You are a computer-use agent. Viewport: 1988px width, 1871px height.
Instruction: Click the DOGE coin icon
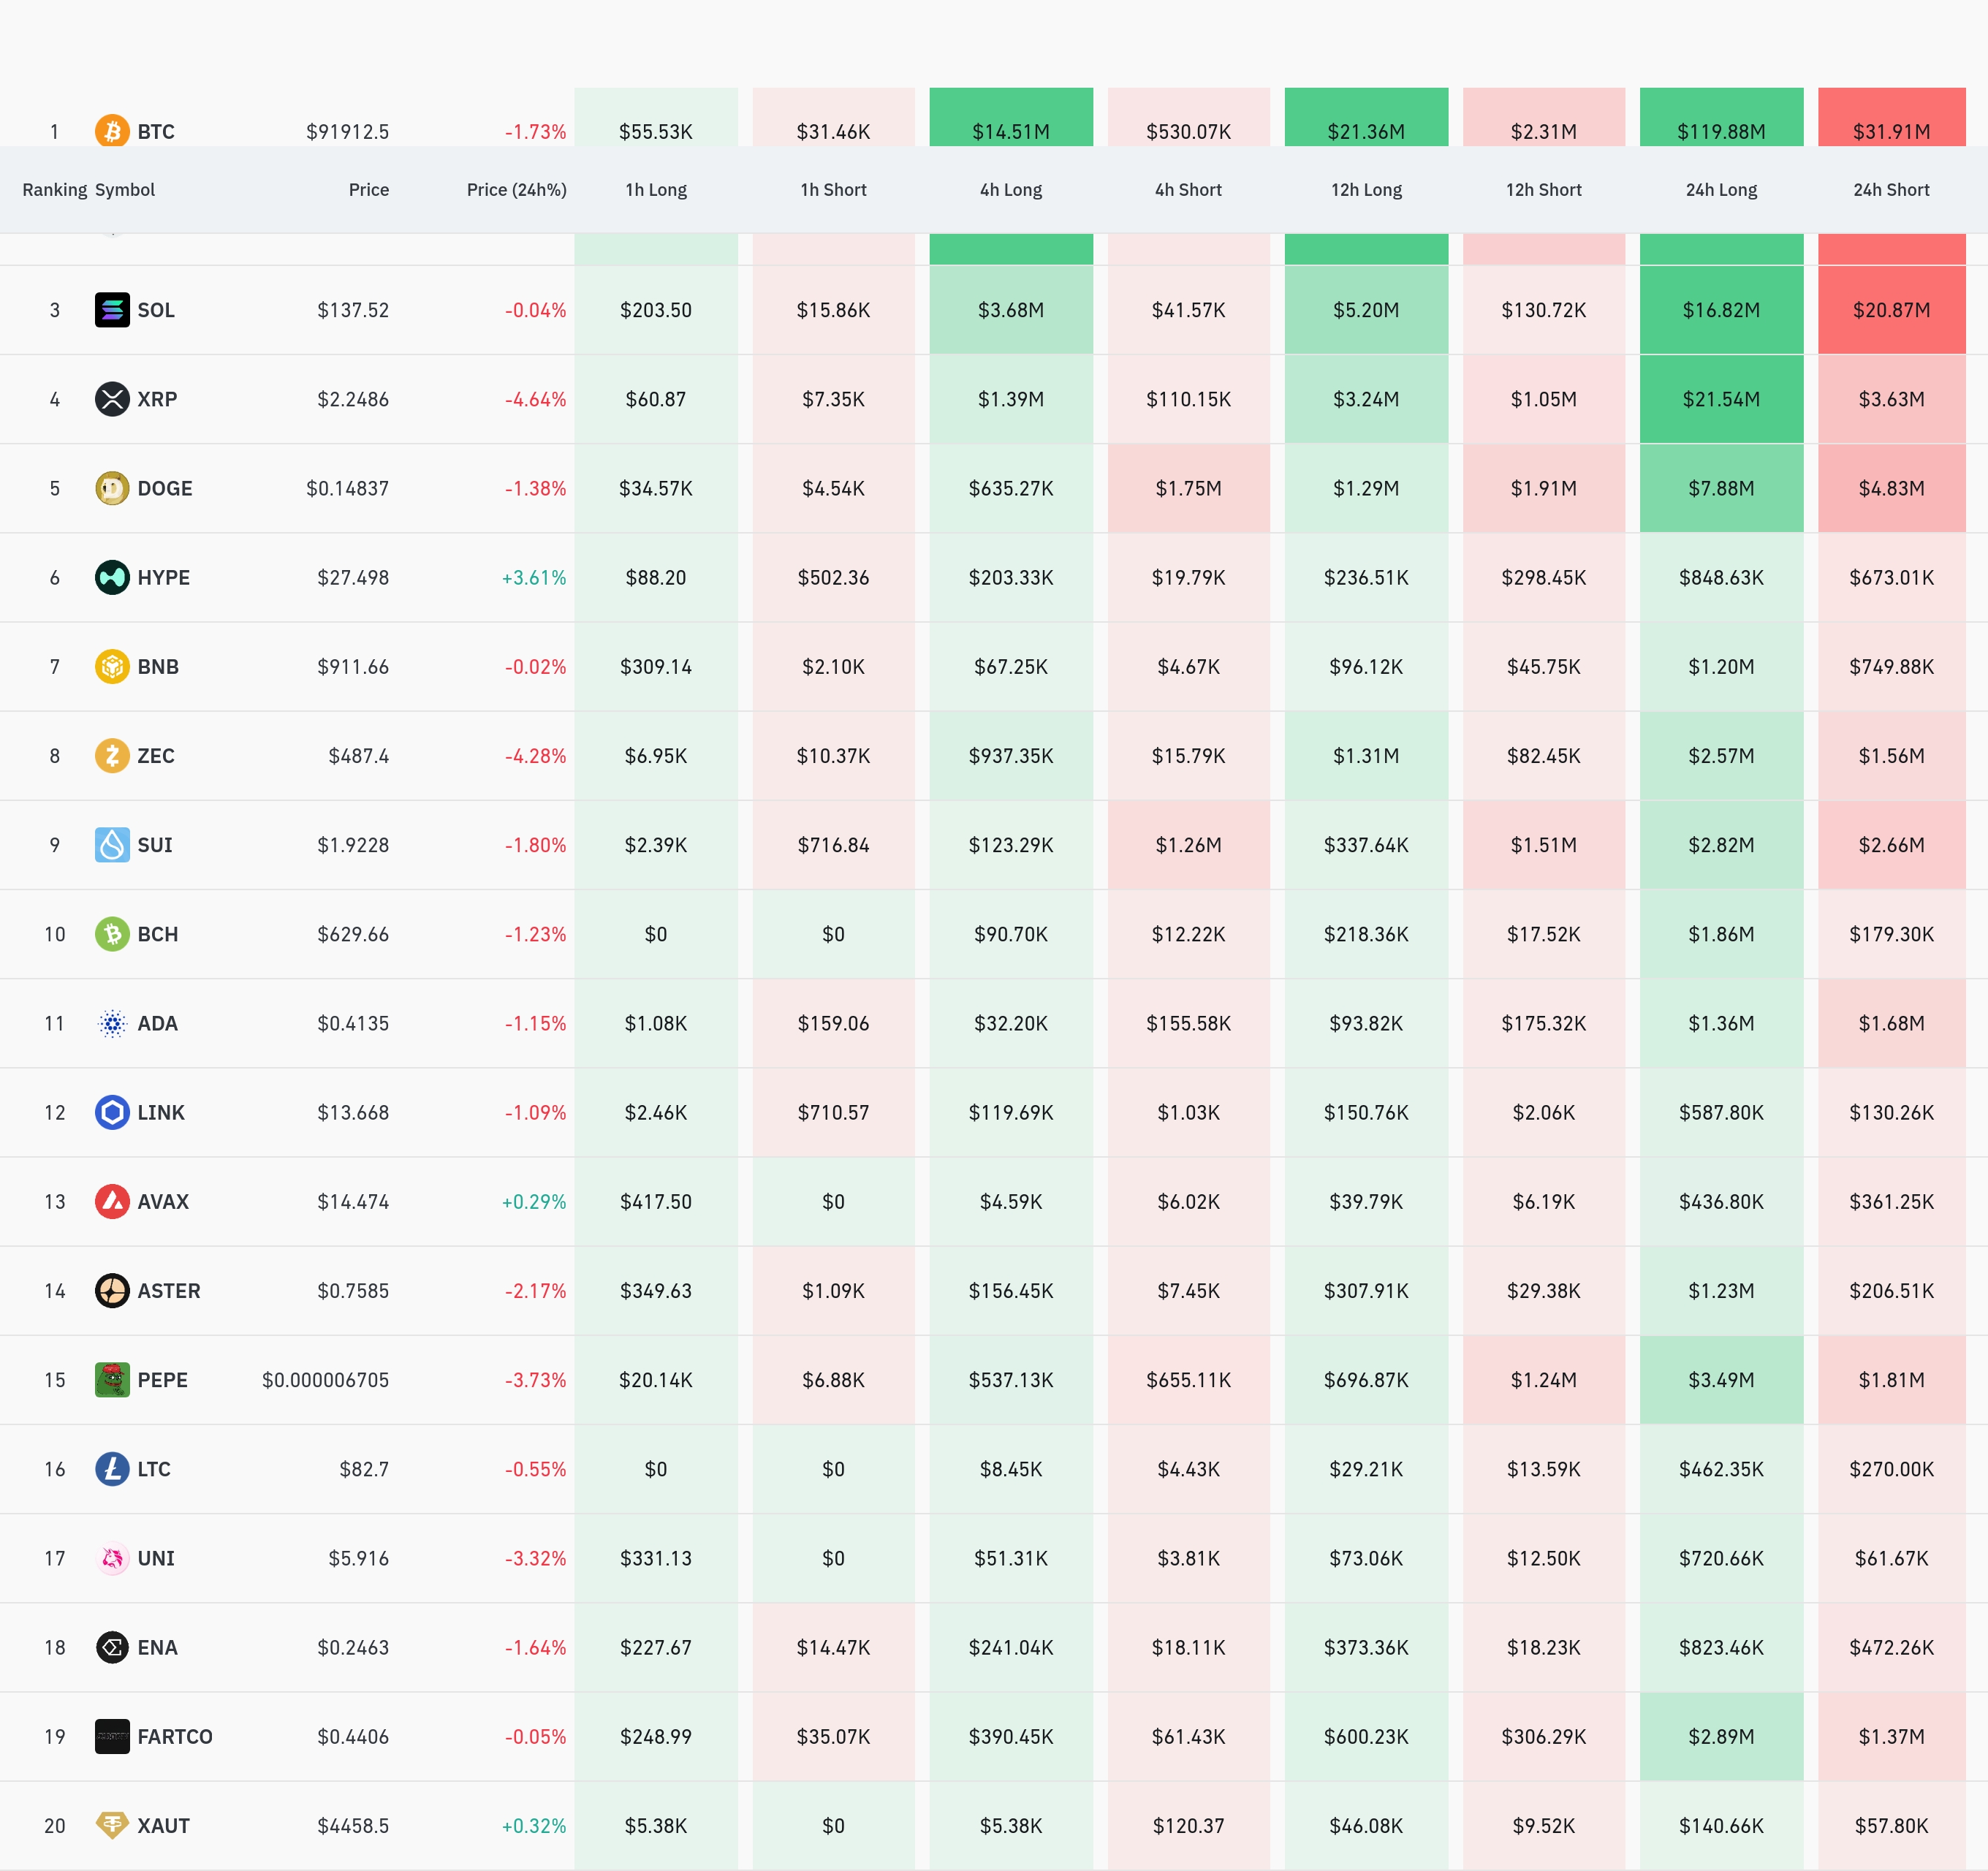(112, 488)
